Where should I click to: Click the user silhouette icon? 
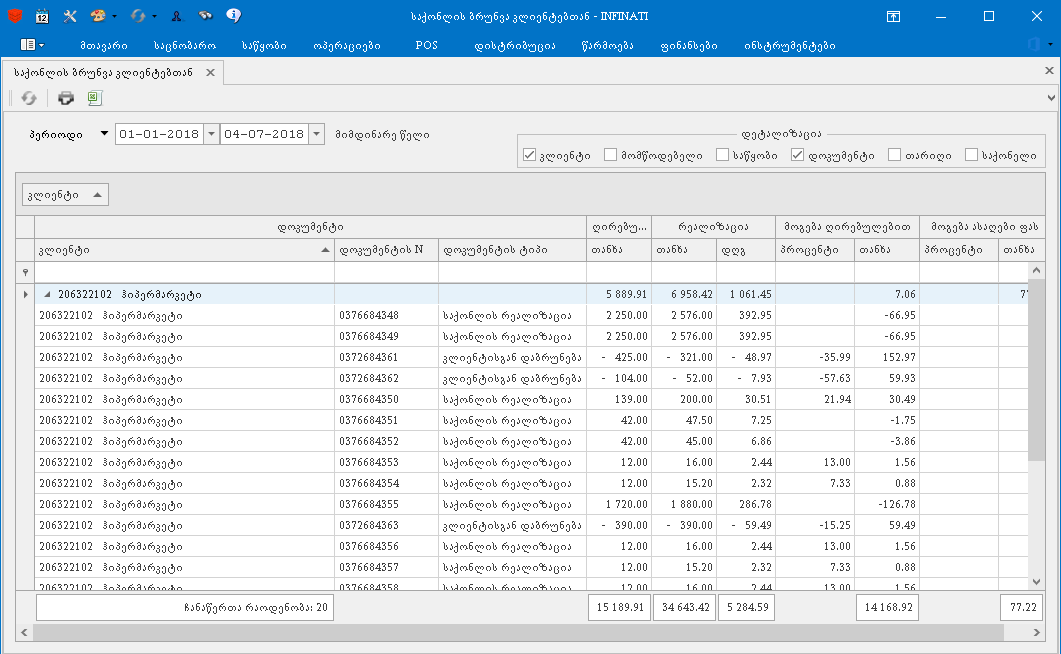(177, 16)
